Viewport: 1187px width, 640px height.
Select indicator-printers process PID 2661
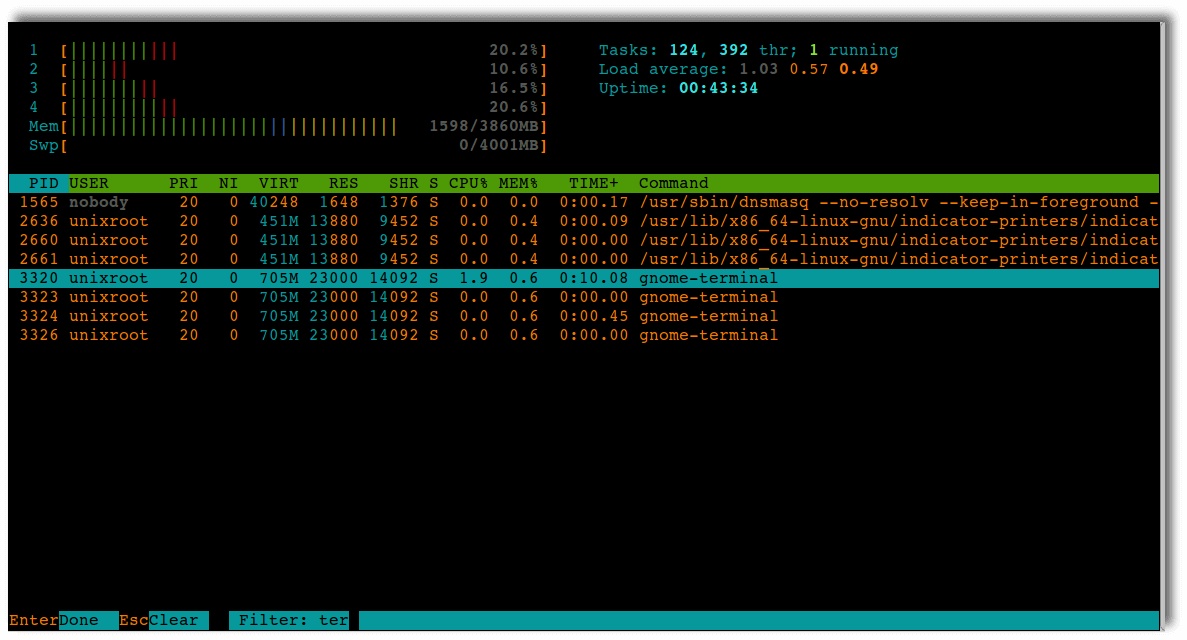584,259
